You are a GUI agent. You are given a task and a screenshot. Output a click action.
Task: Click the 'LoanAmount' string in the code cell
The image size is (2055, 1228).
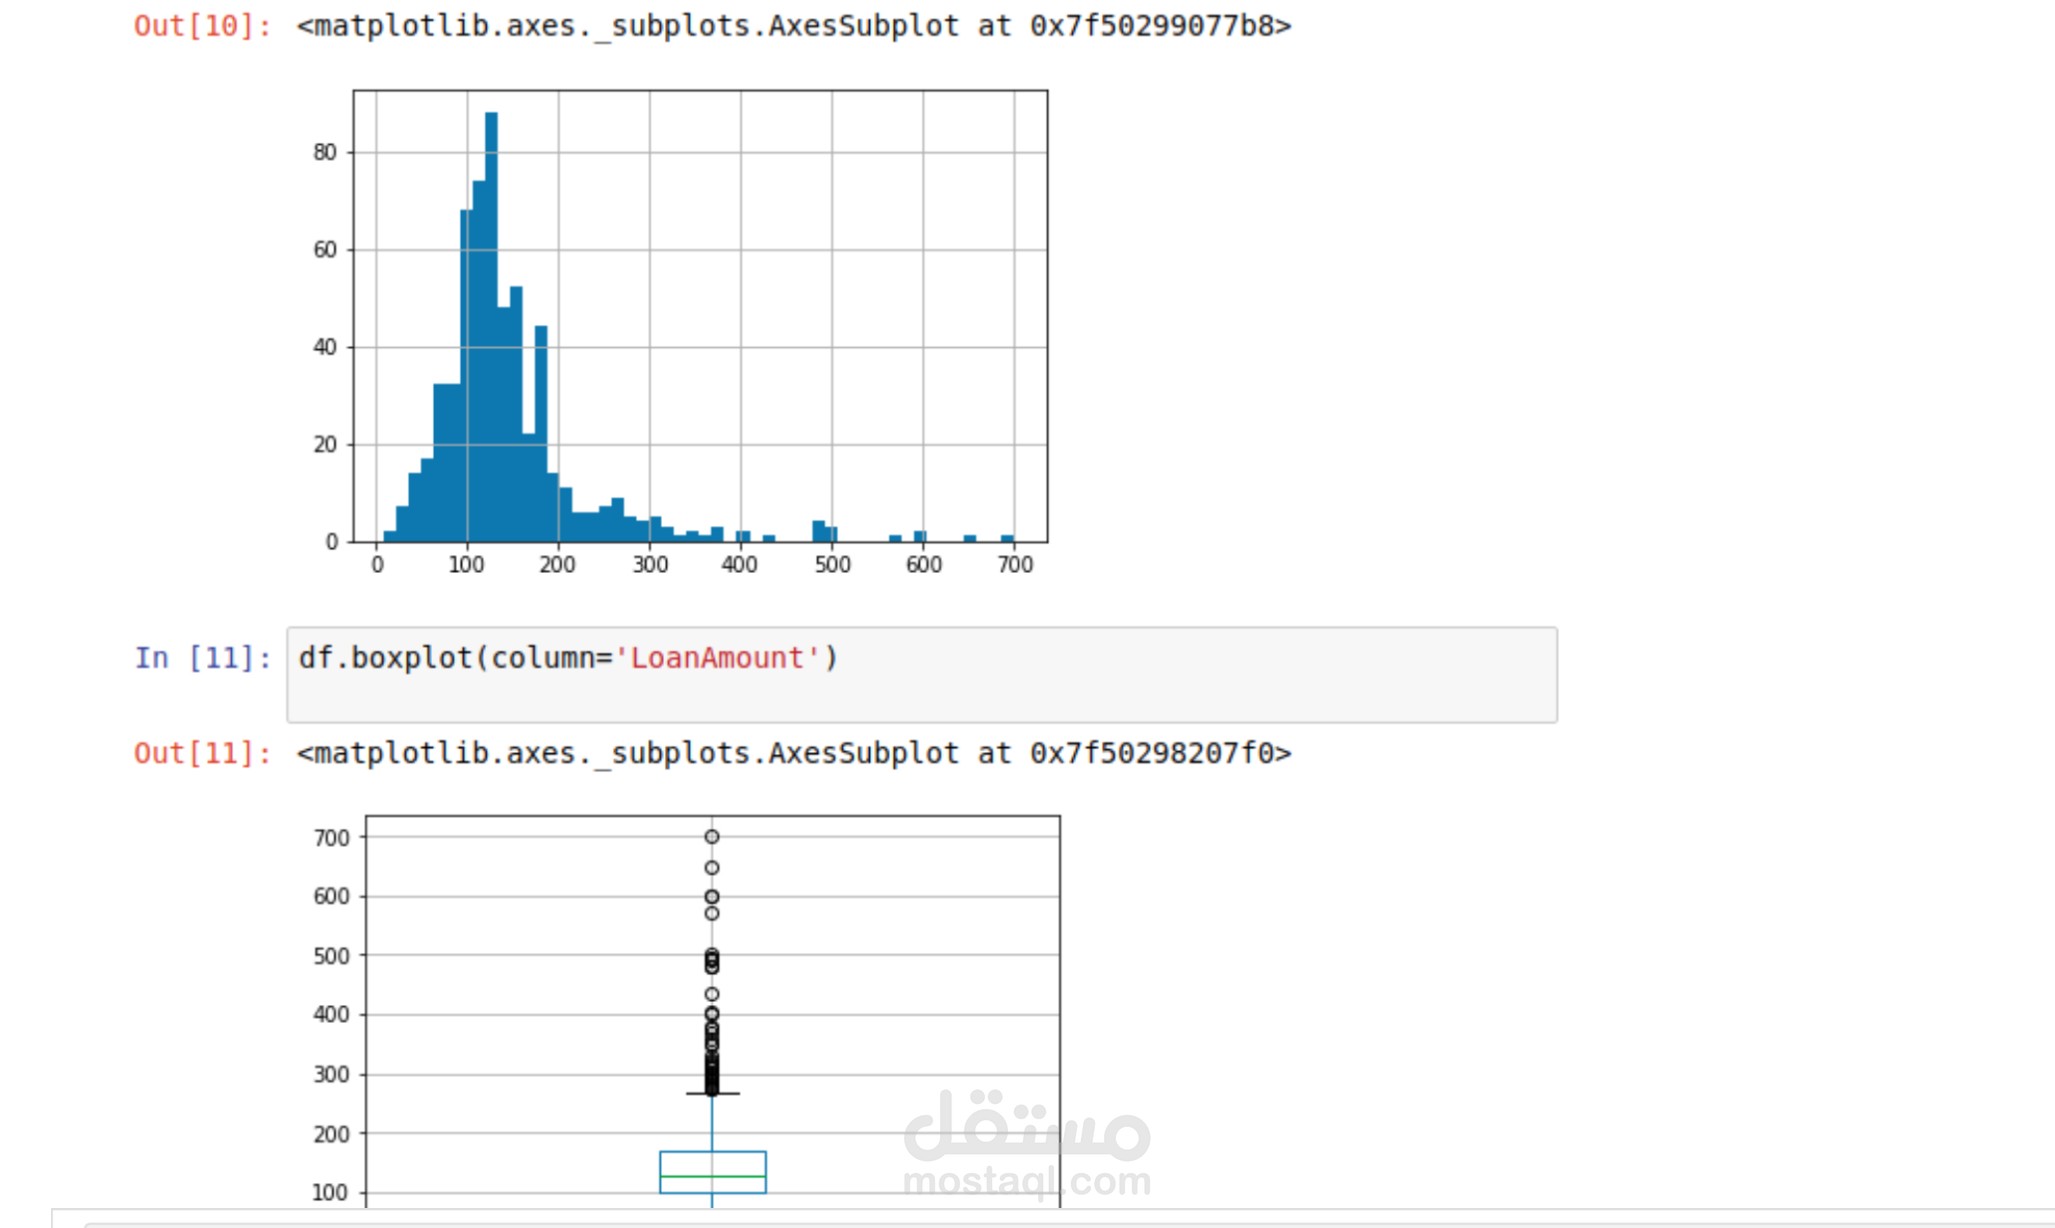pyautogui.click(x=717, y=658)
